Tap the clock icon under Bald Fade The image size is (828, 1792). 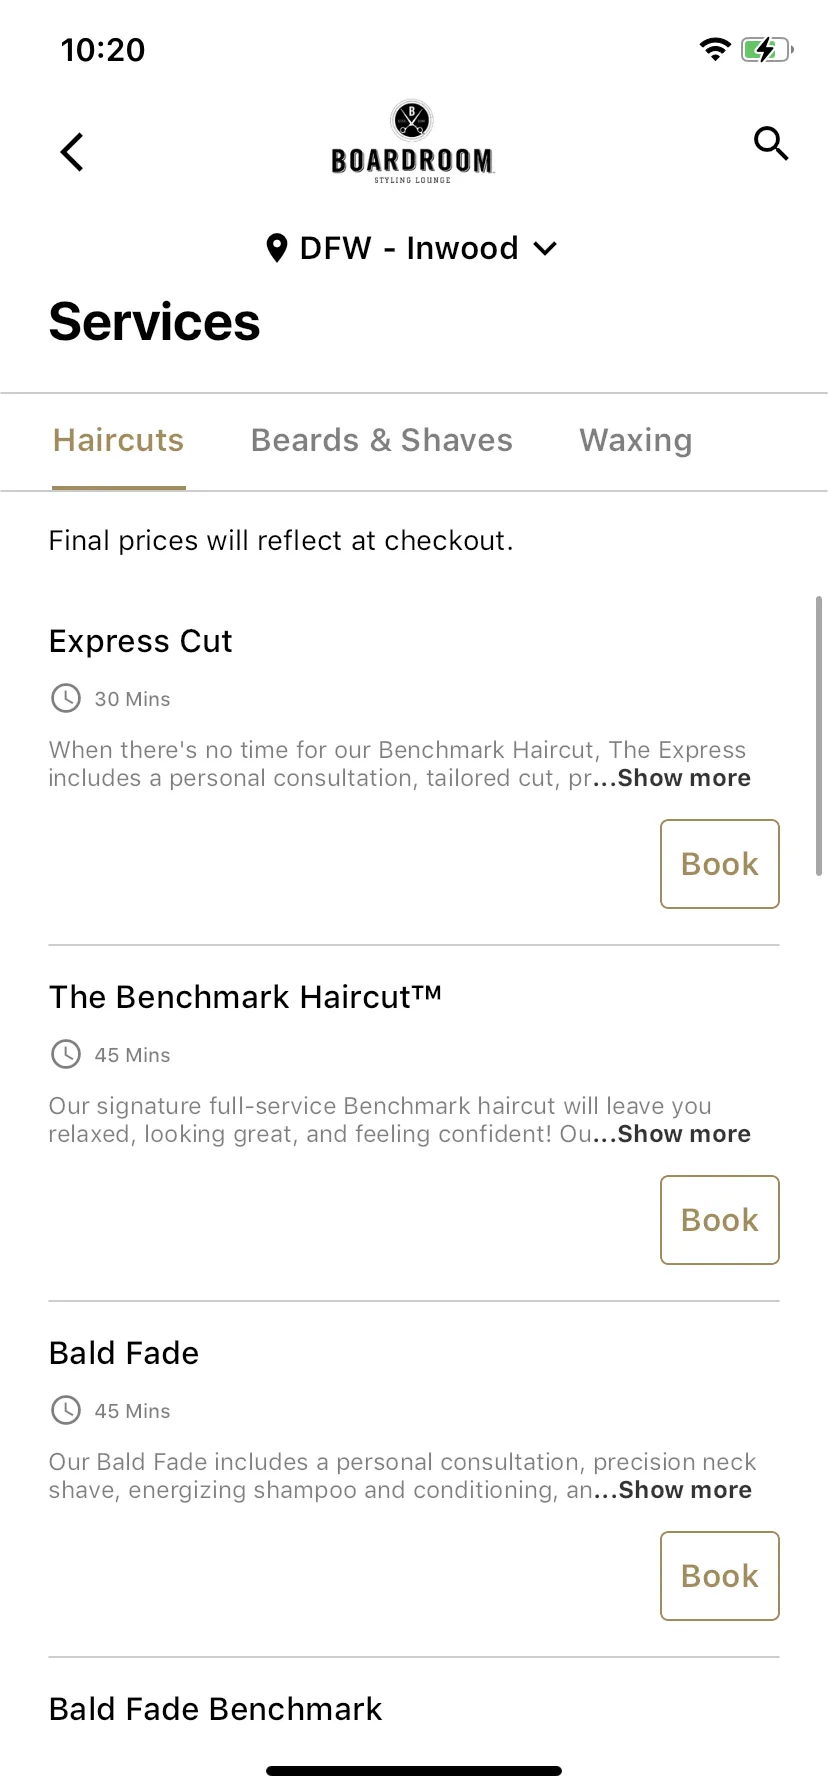click(66, 1410)
